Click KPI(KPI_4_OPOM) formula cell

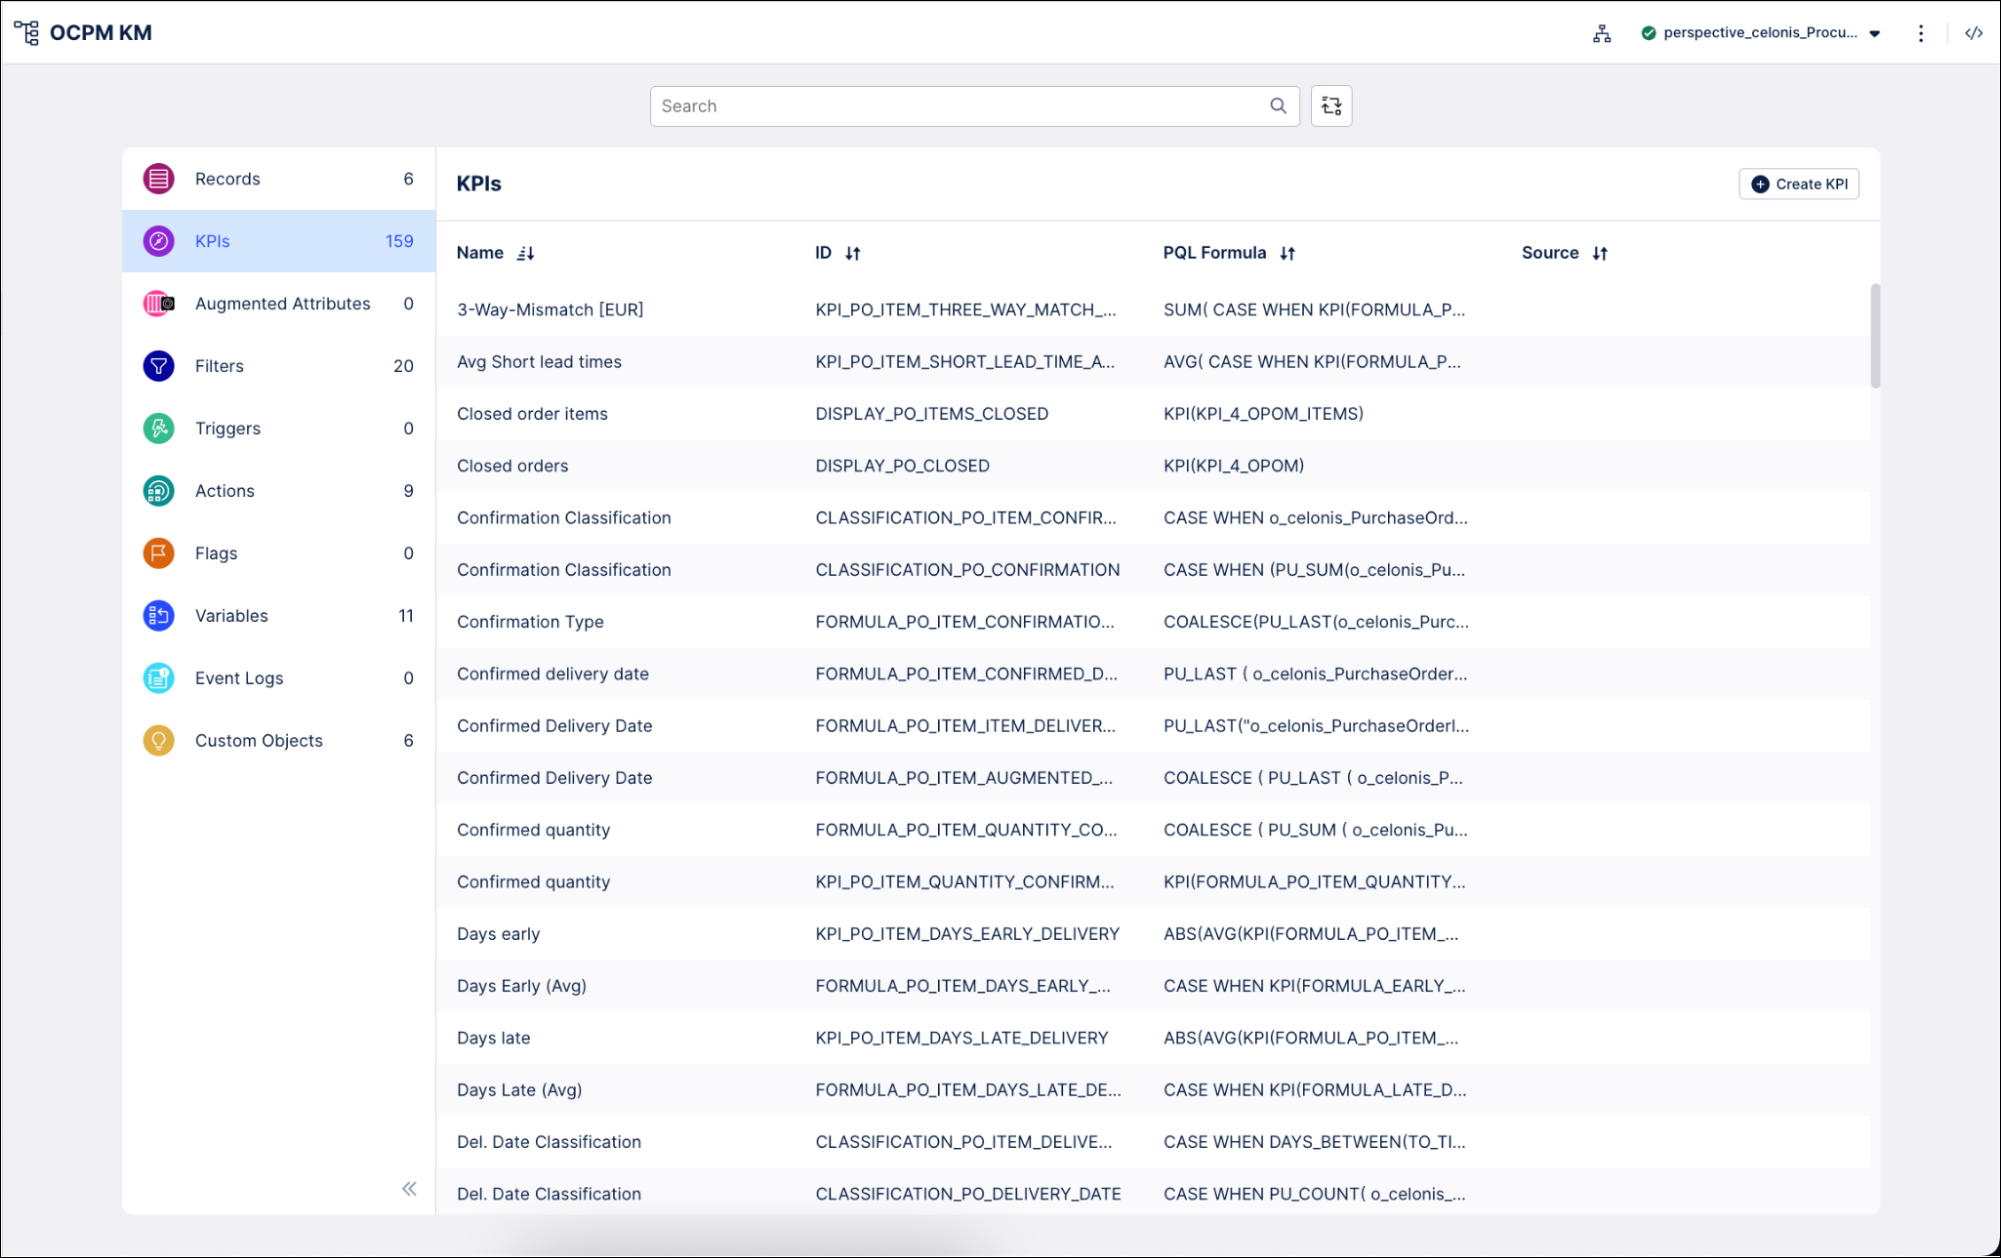[1233, 466]
